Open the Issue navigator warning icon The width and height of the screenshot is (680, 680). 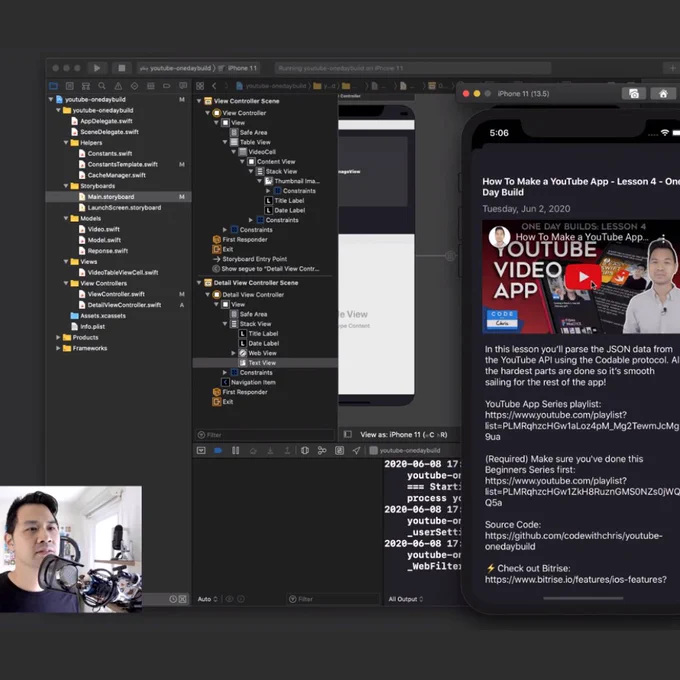[118, 86]
